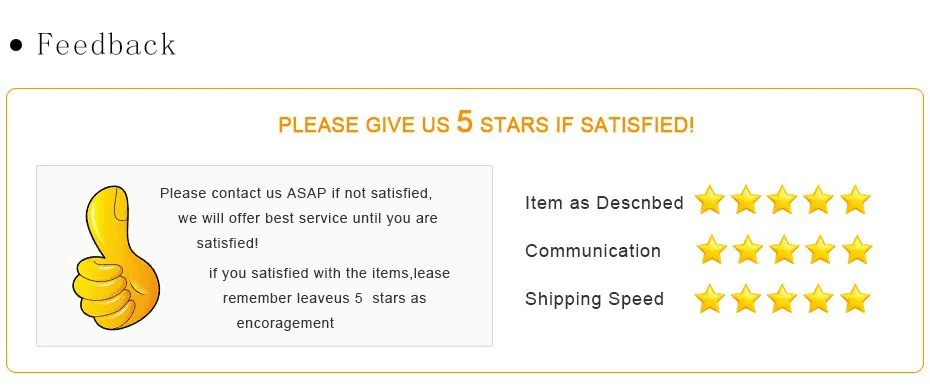Image resolution: width=930 pixels, height=392 pixels.
Task: Click the Communication label
Action: tap(593, 251)
